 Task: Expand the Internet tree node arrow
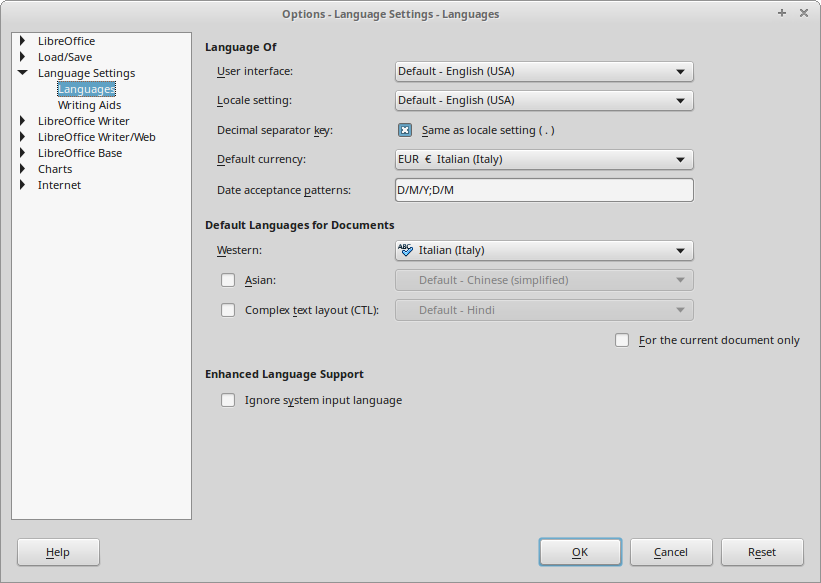click(x=22, y=185)
